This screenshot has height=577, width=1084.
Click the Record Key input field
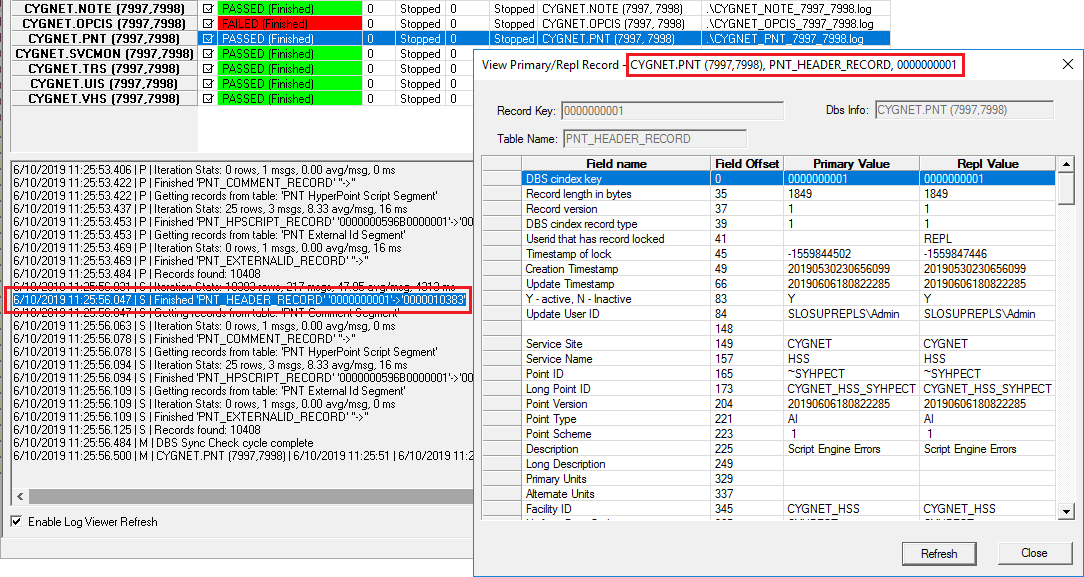[x=673, y=111]
